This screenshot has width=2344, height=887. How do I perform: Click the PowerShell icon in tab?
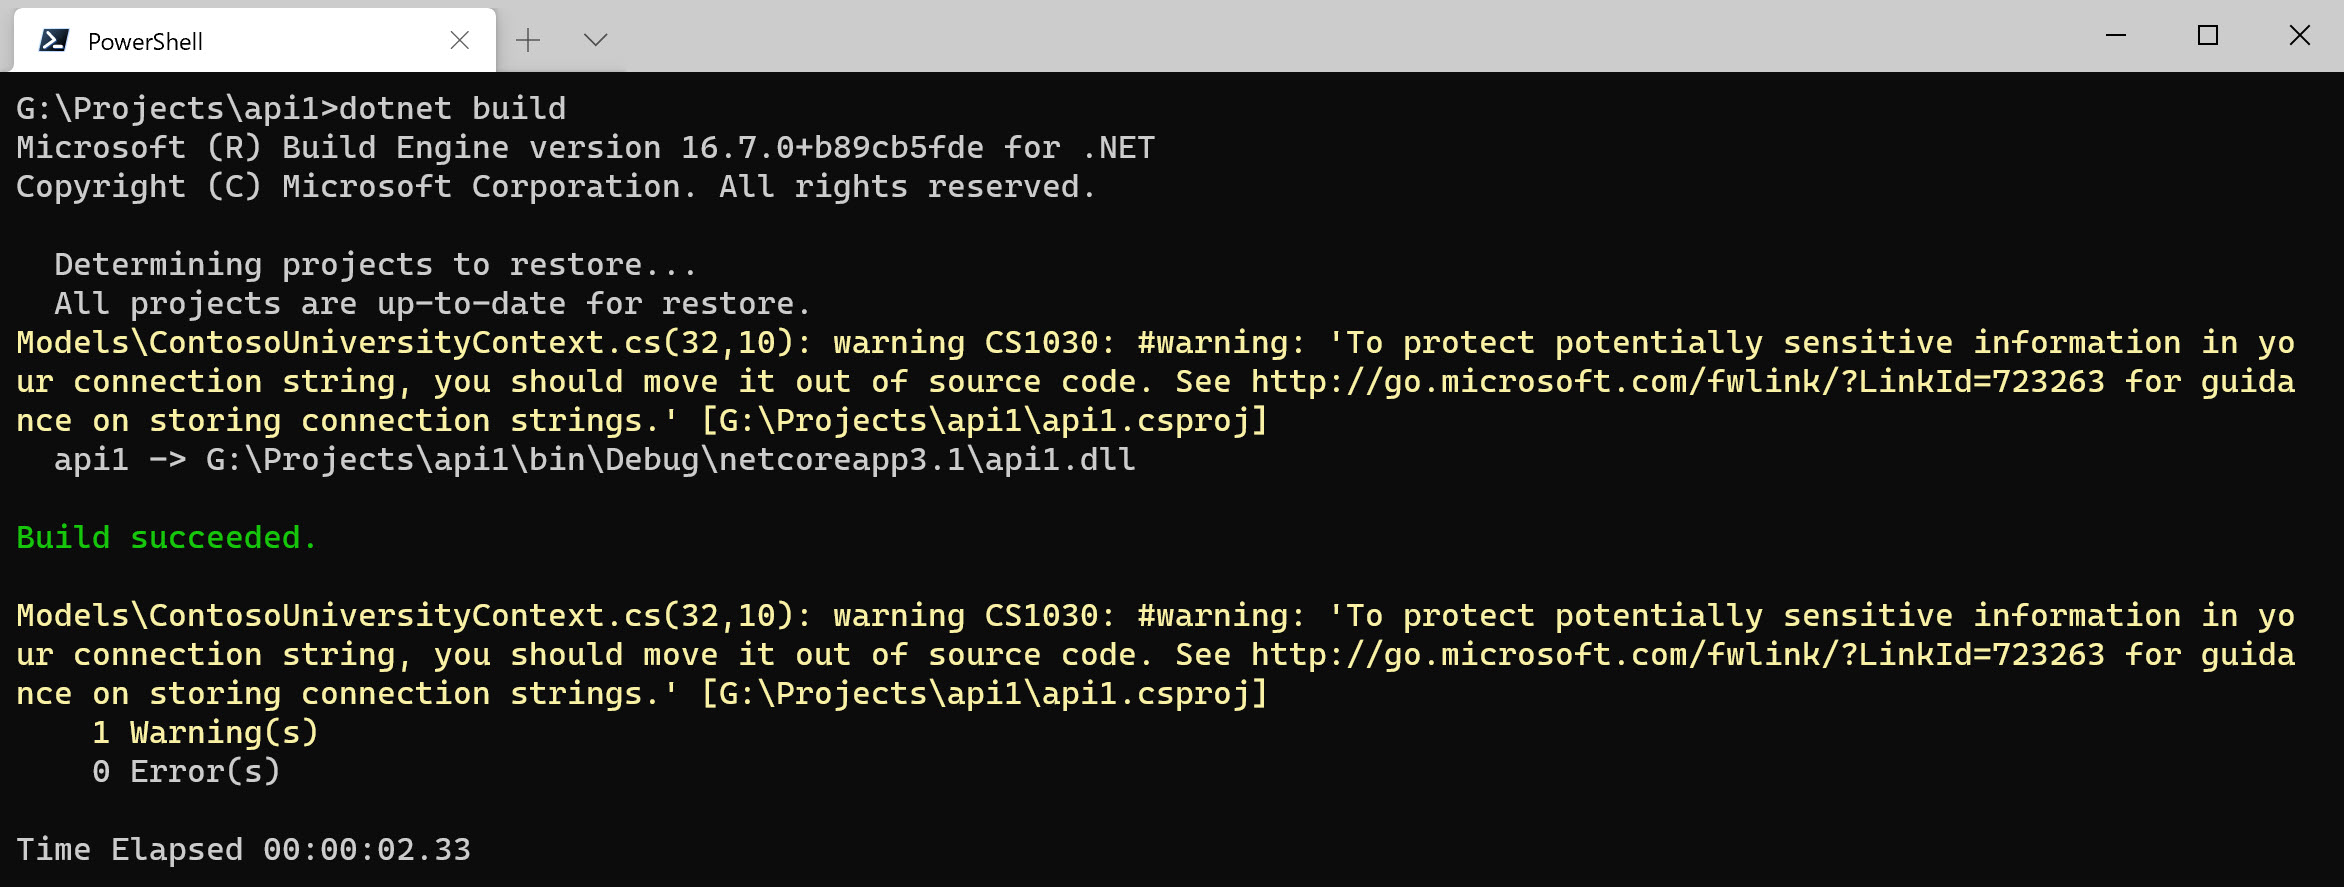(x=53, y=41)
